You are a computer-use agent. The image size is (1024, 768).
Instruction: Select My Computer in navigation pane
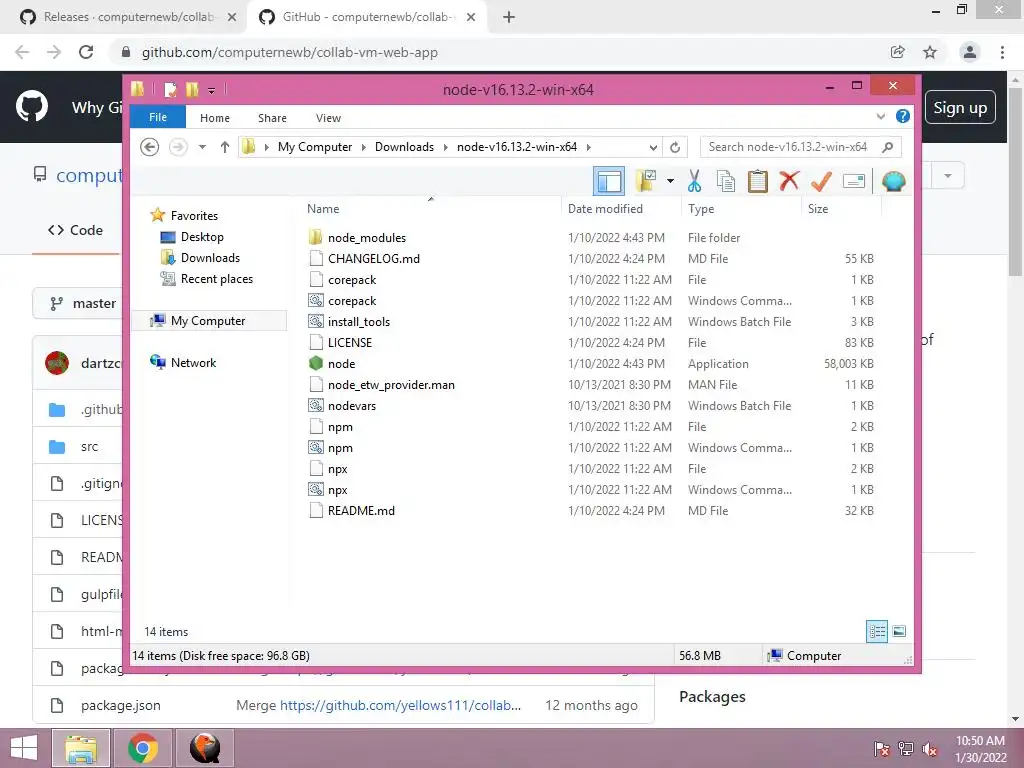pos(208,321)
